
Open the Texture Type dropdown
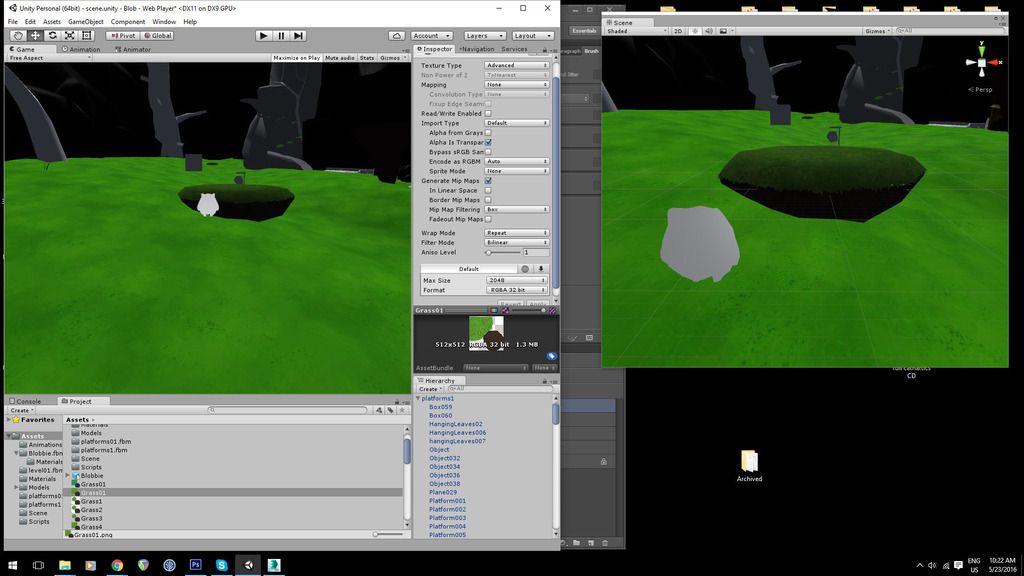point(516,65)
